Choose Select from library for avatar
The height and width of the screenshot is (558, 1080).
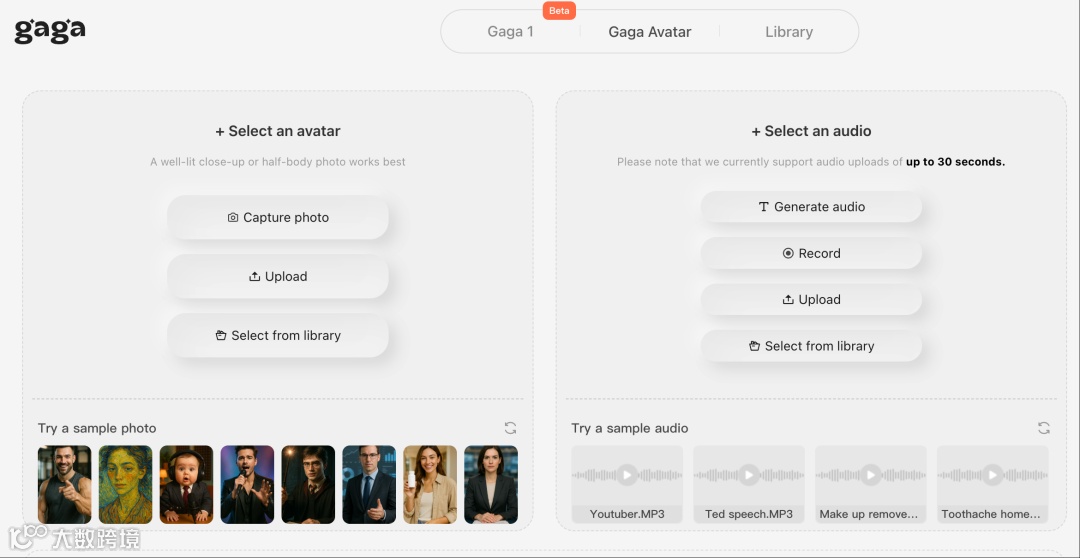click(278, 335)
